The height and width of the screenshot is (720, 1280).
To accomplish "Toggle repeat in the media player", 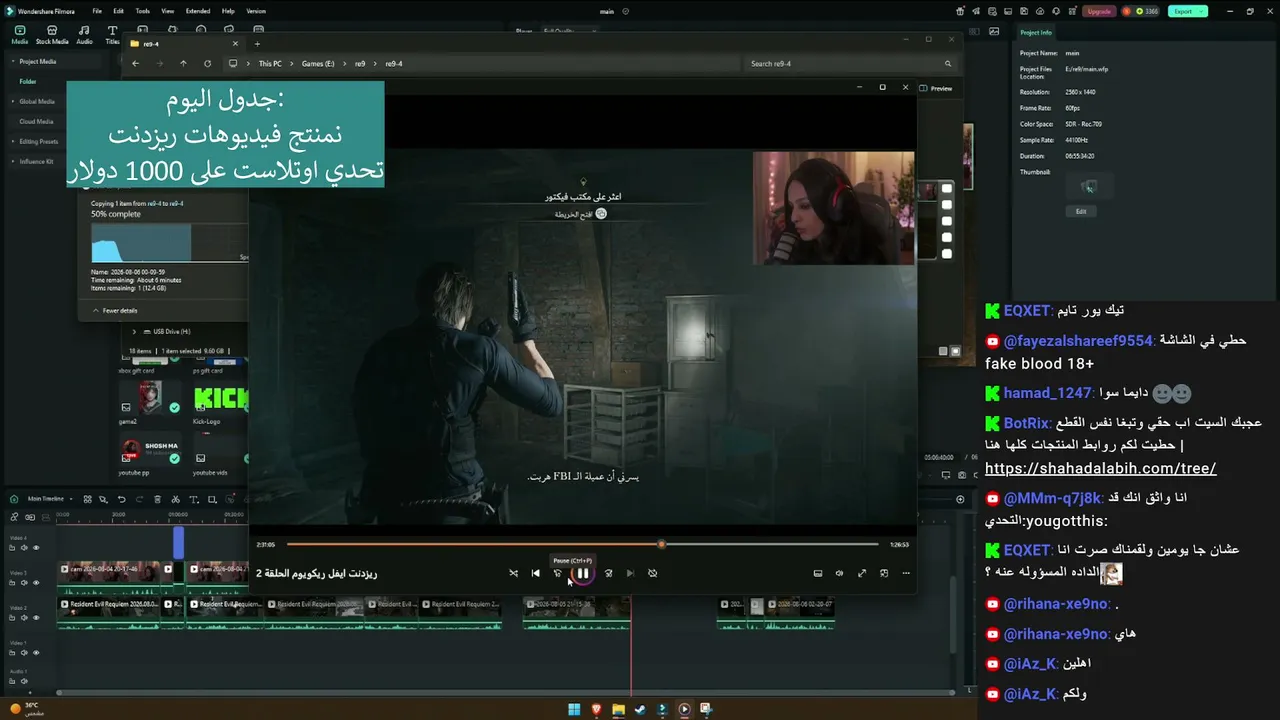I will pos(652,573).
